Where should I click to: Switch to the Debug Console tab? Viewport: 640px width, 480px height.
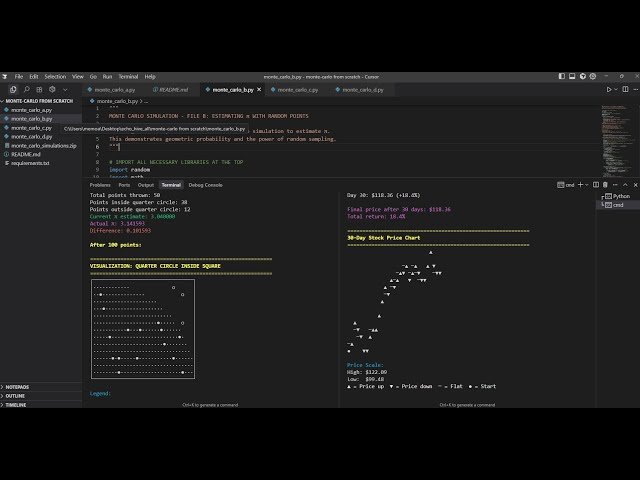pos(205,185)
